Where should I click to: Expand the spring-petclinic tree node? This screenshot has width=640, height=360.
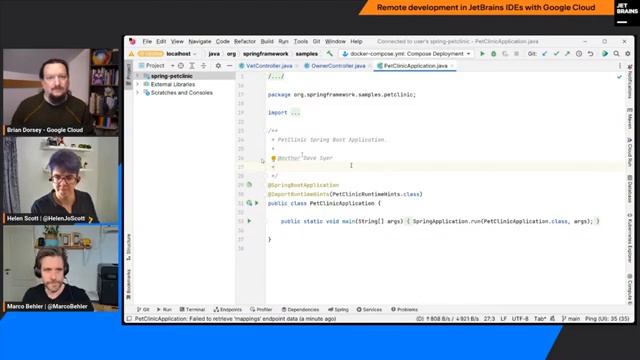coord(138,76)
